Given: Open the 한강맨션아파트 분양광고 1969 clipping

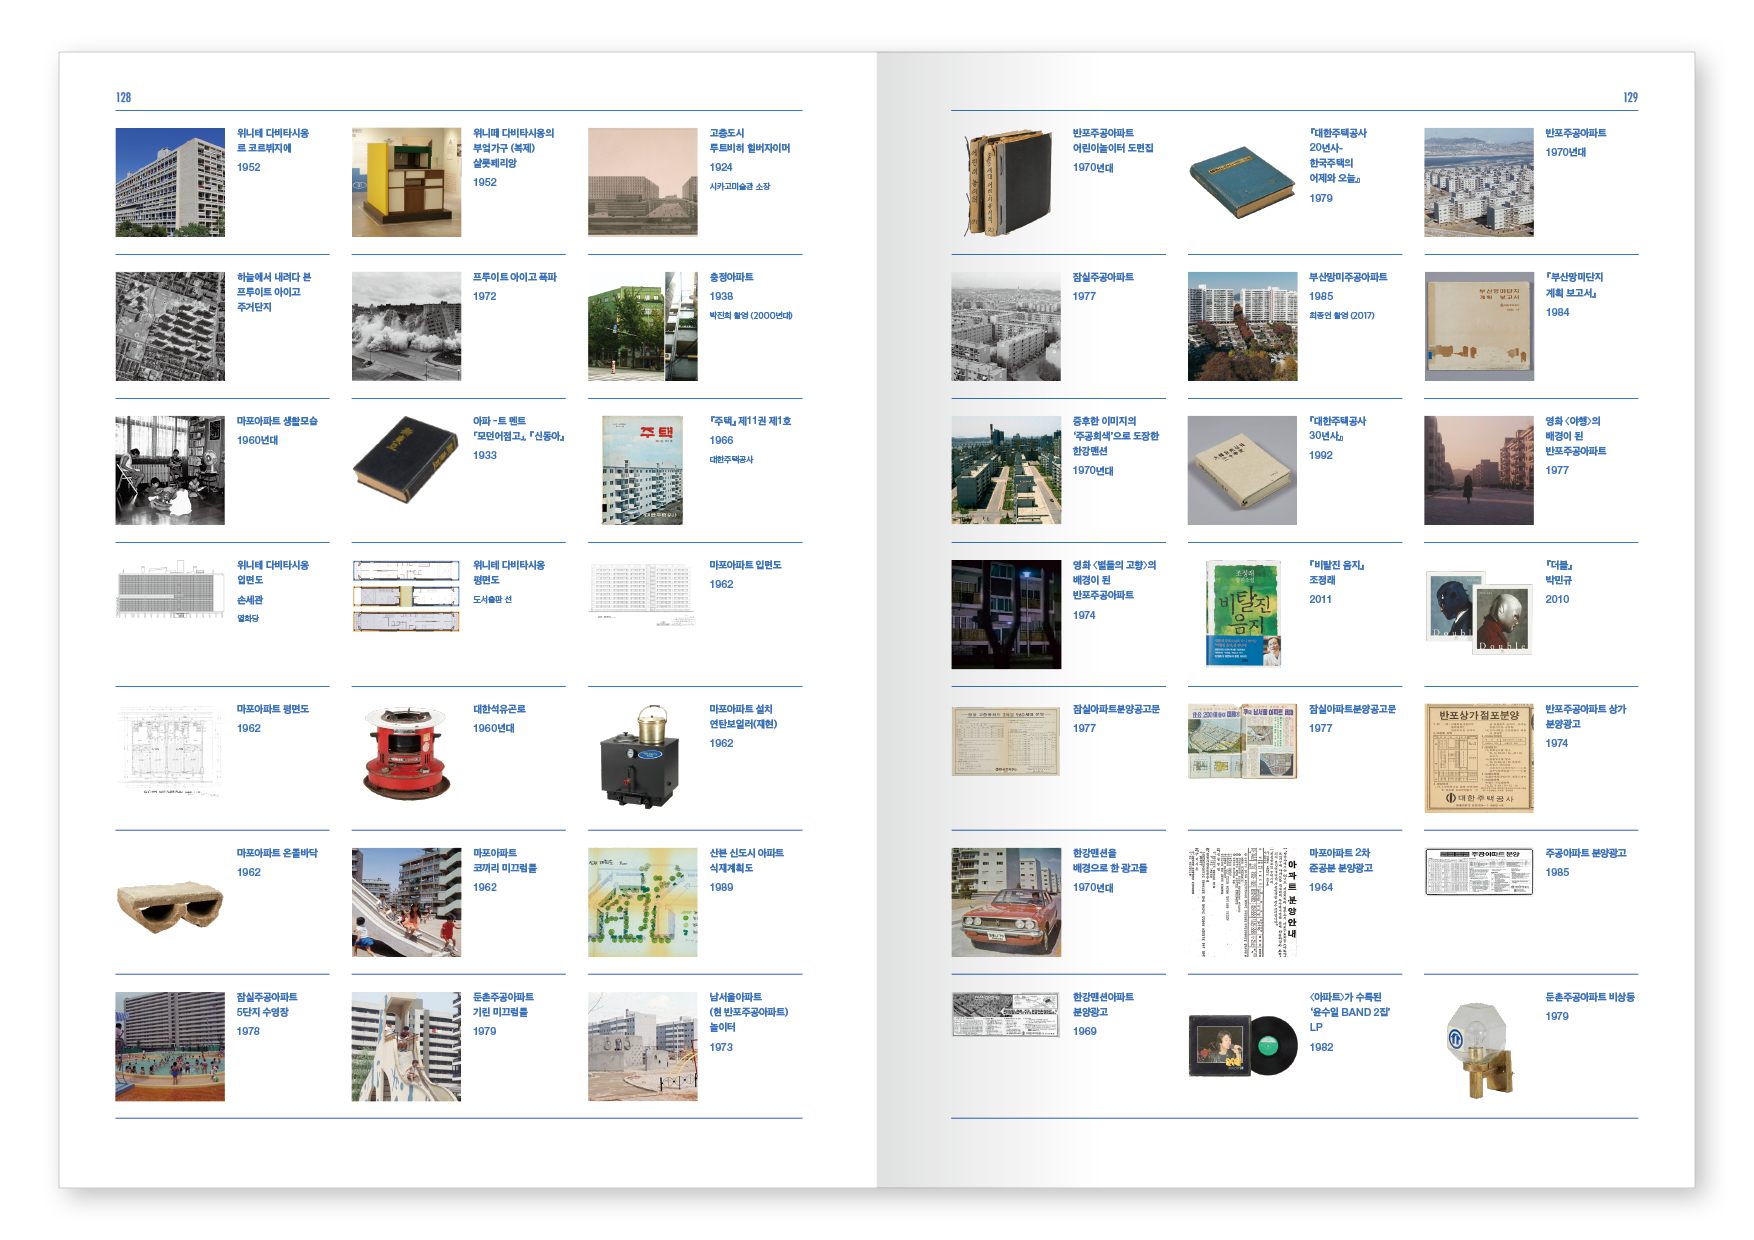Looking at the screenshot, I should point(1006,1014).
